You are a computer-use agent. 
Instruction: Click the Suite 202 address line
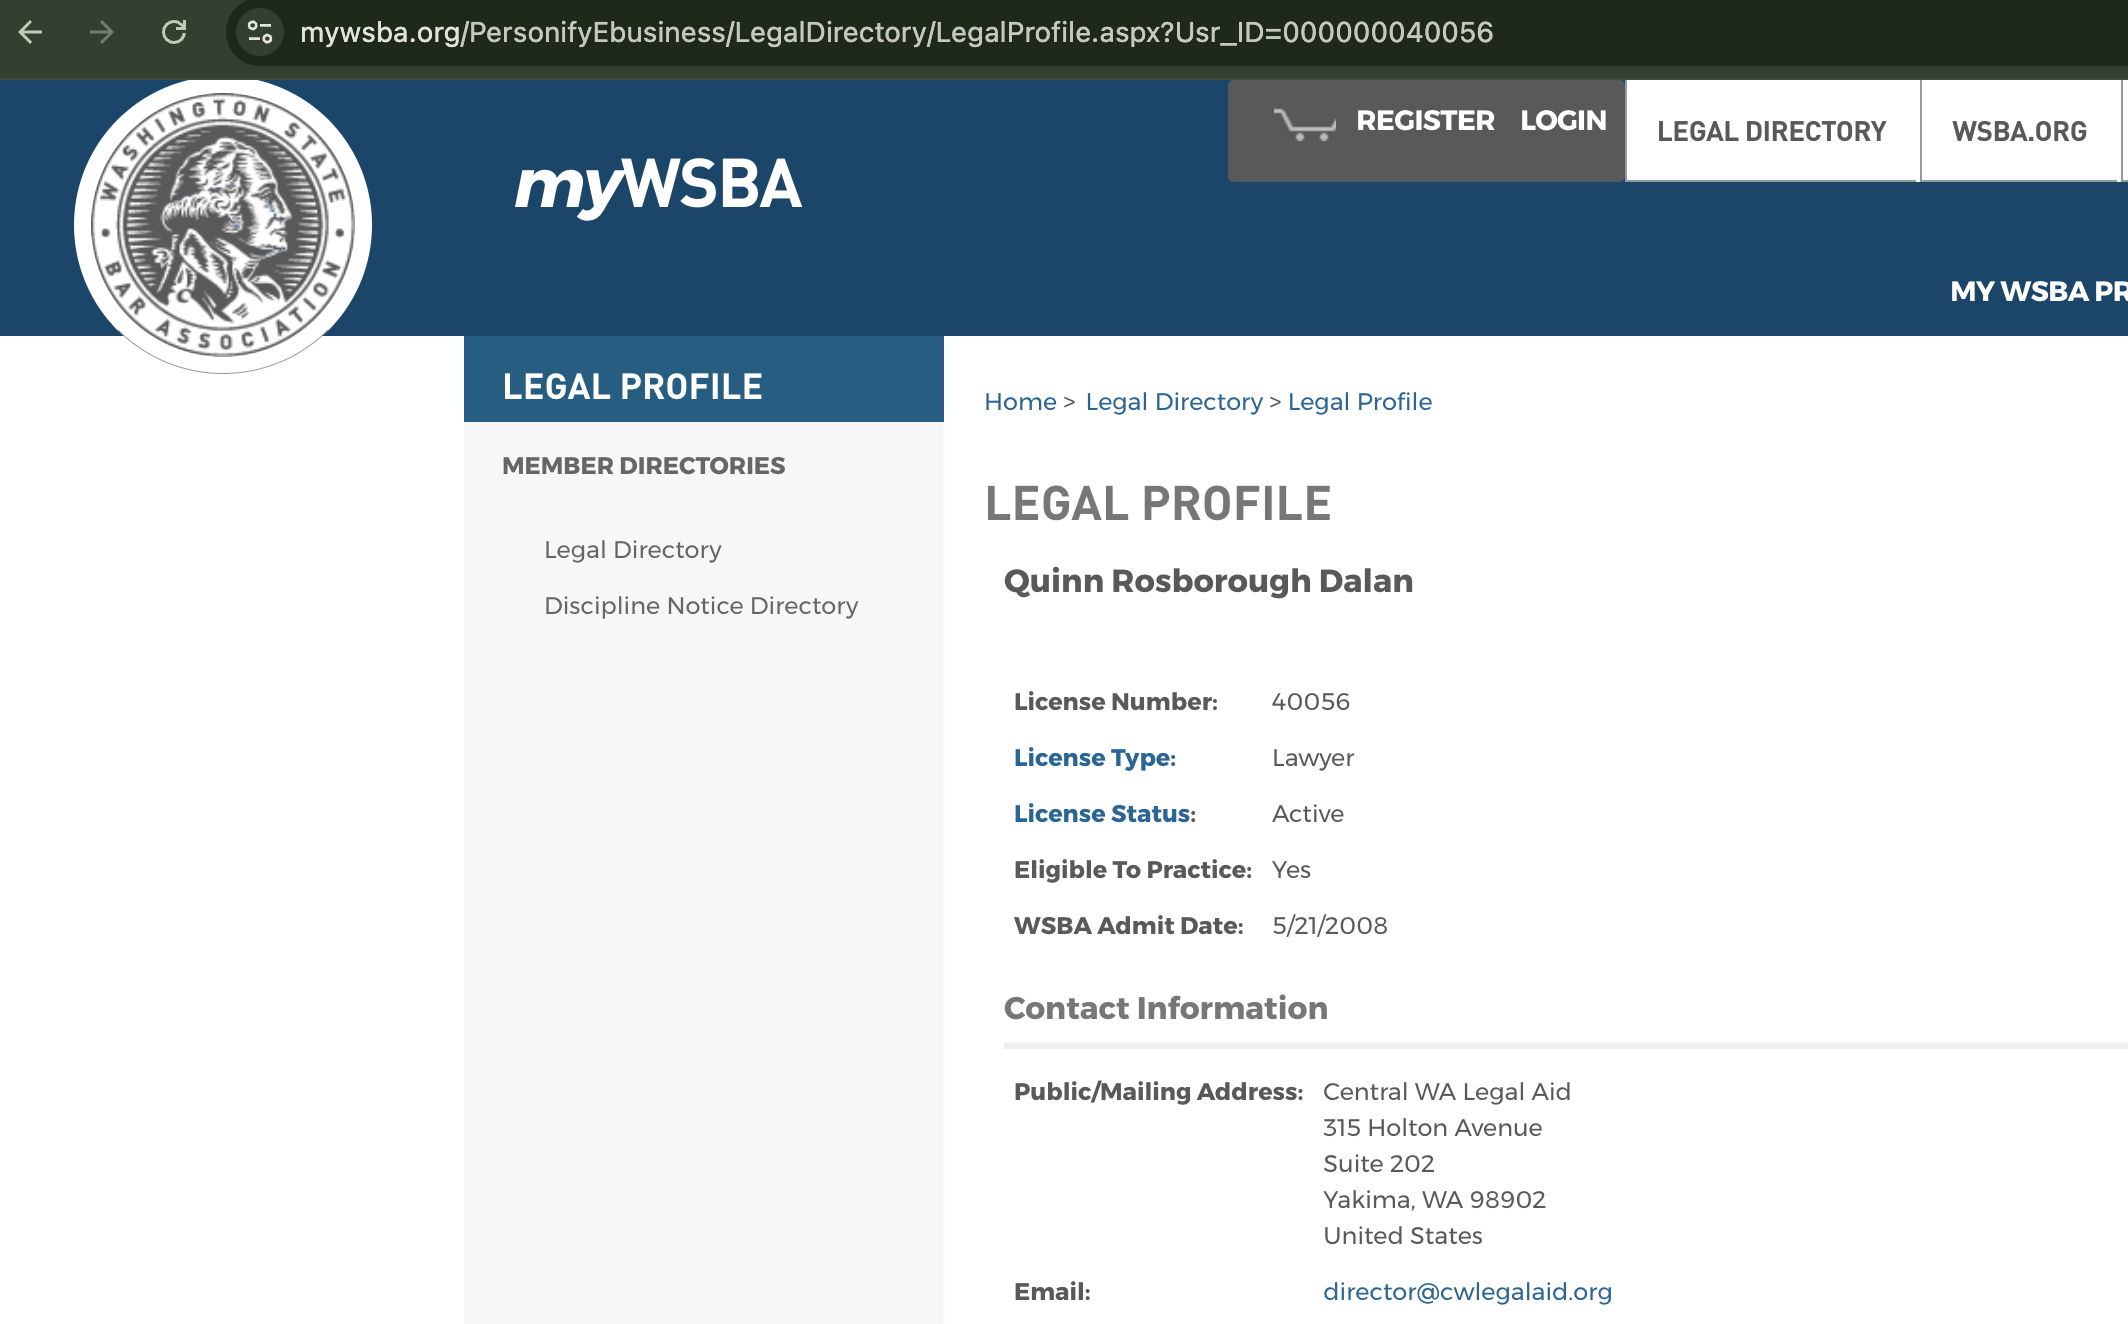coord(1379,1164)
